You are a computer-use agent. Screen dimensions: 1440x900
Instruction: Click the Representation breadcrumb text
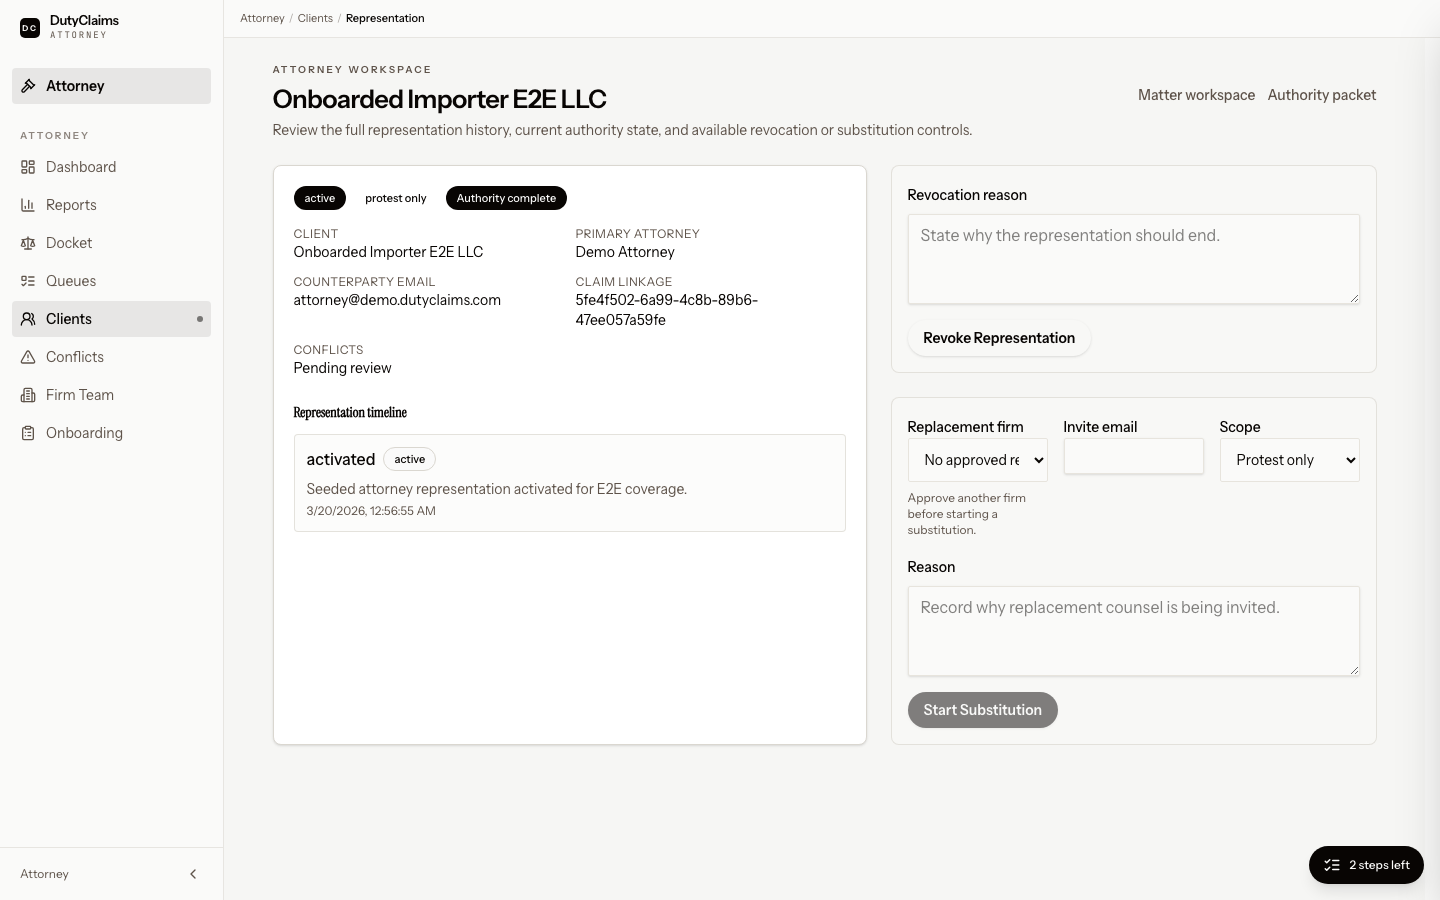pos(385,18)
